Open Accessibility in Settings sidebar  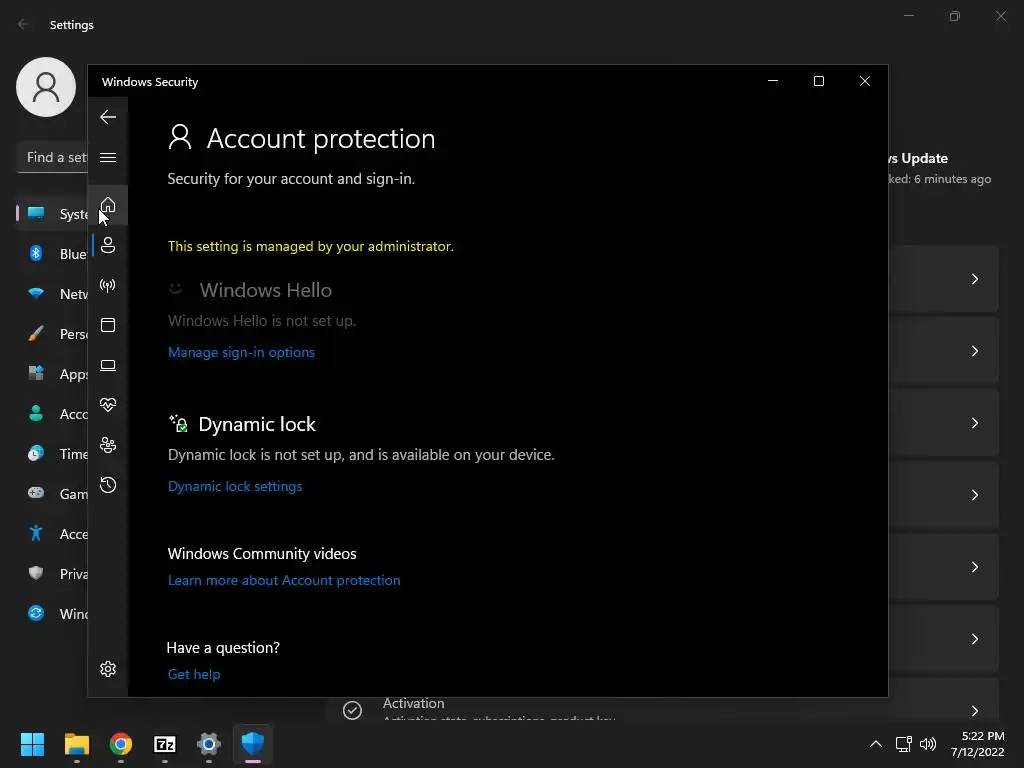pyautogui.click(x=52, y=534)
